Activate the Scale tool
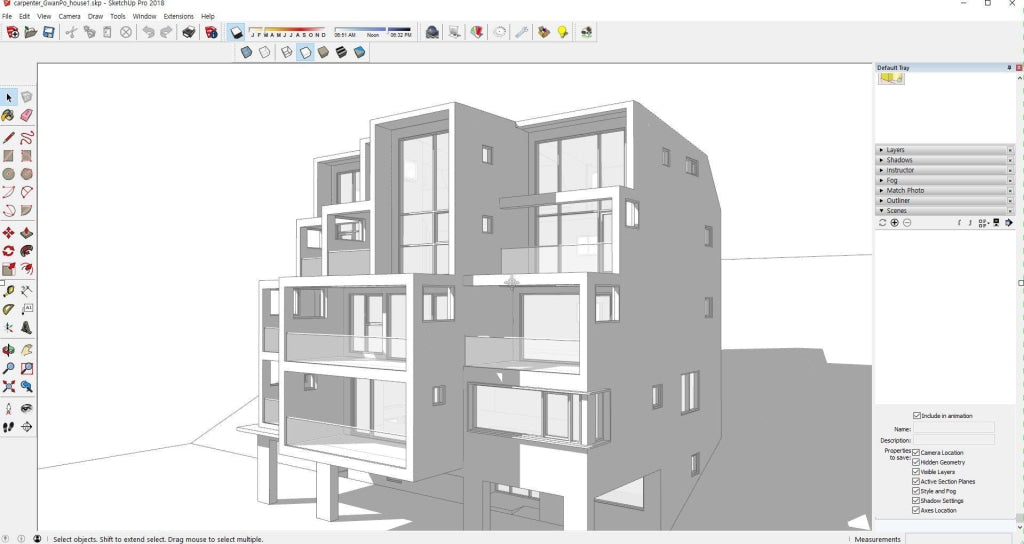The width and height of the screenshot is (1024, 544). [8, 269]
